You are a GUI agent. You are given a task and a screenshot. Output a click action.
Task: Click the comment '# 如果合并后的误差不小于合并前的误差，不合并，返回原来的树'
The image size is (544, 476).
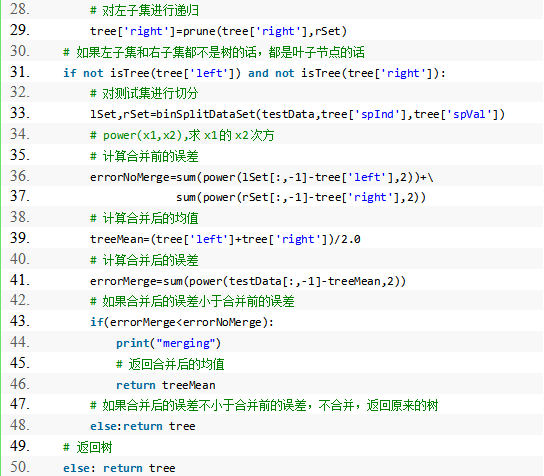pyautogui.click(x=264, y=405)
